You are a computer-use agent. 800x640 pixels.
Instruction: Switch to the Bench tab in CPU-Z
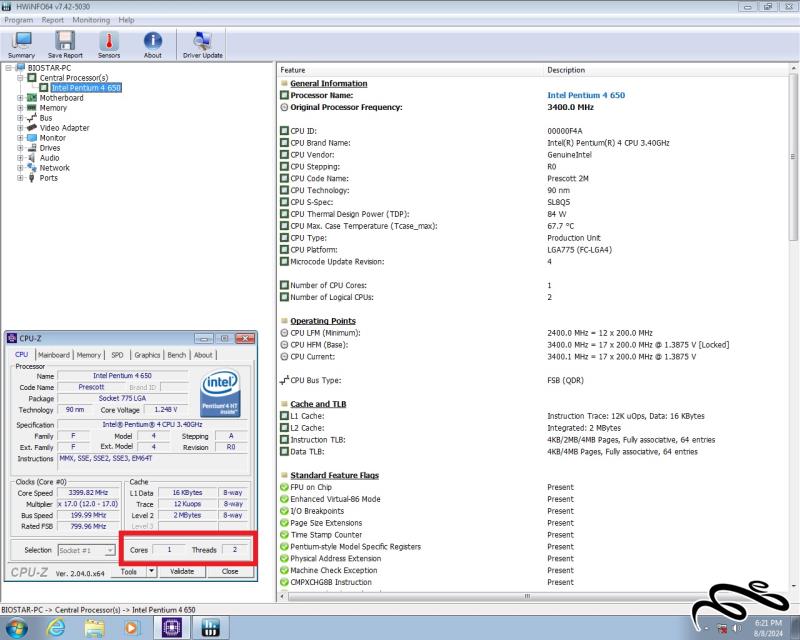[x=177, y=355]
